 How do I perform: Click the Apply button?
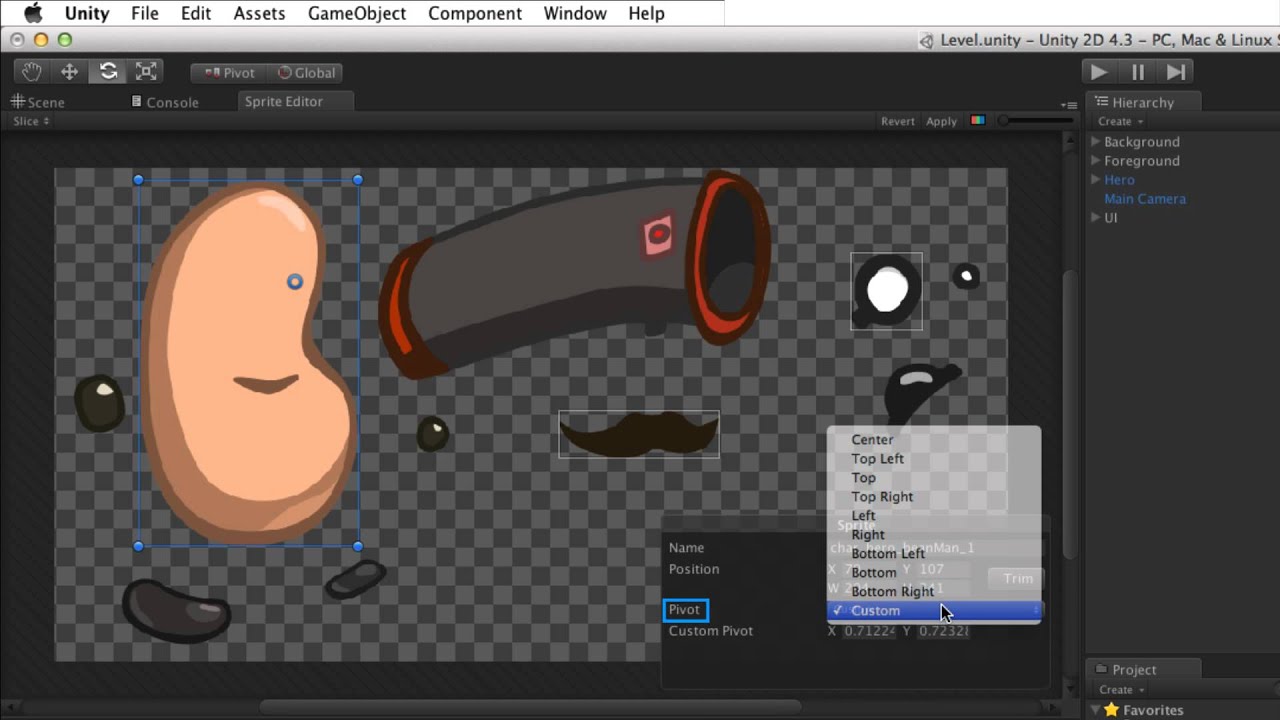(x=941, y=121)
